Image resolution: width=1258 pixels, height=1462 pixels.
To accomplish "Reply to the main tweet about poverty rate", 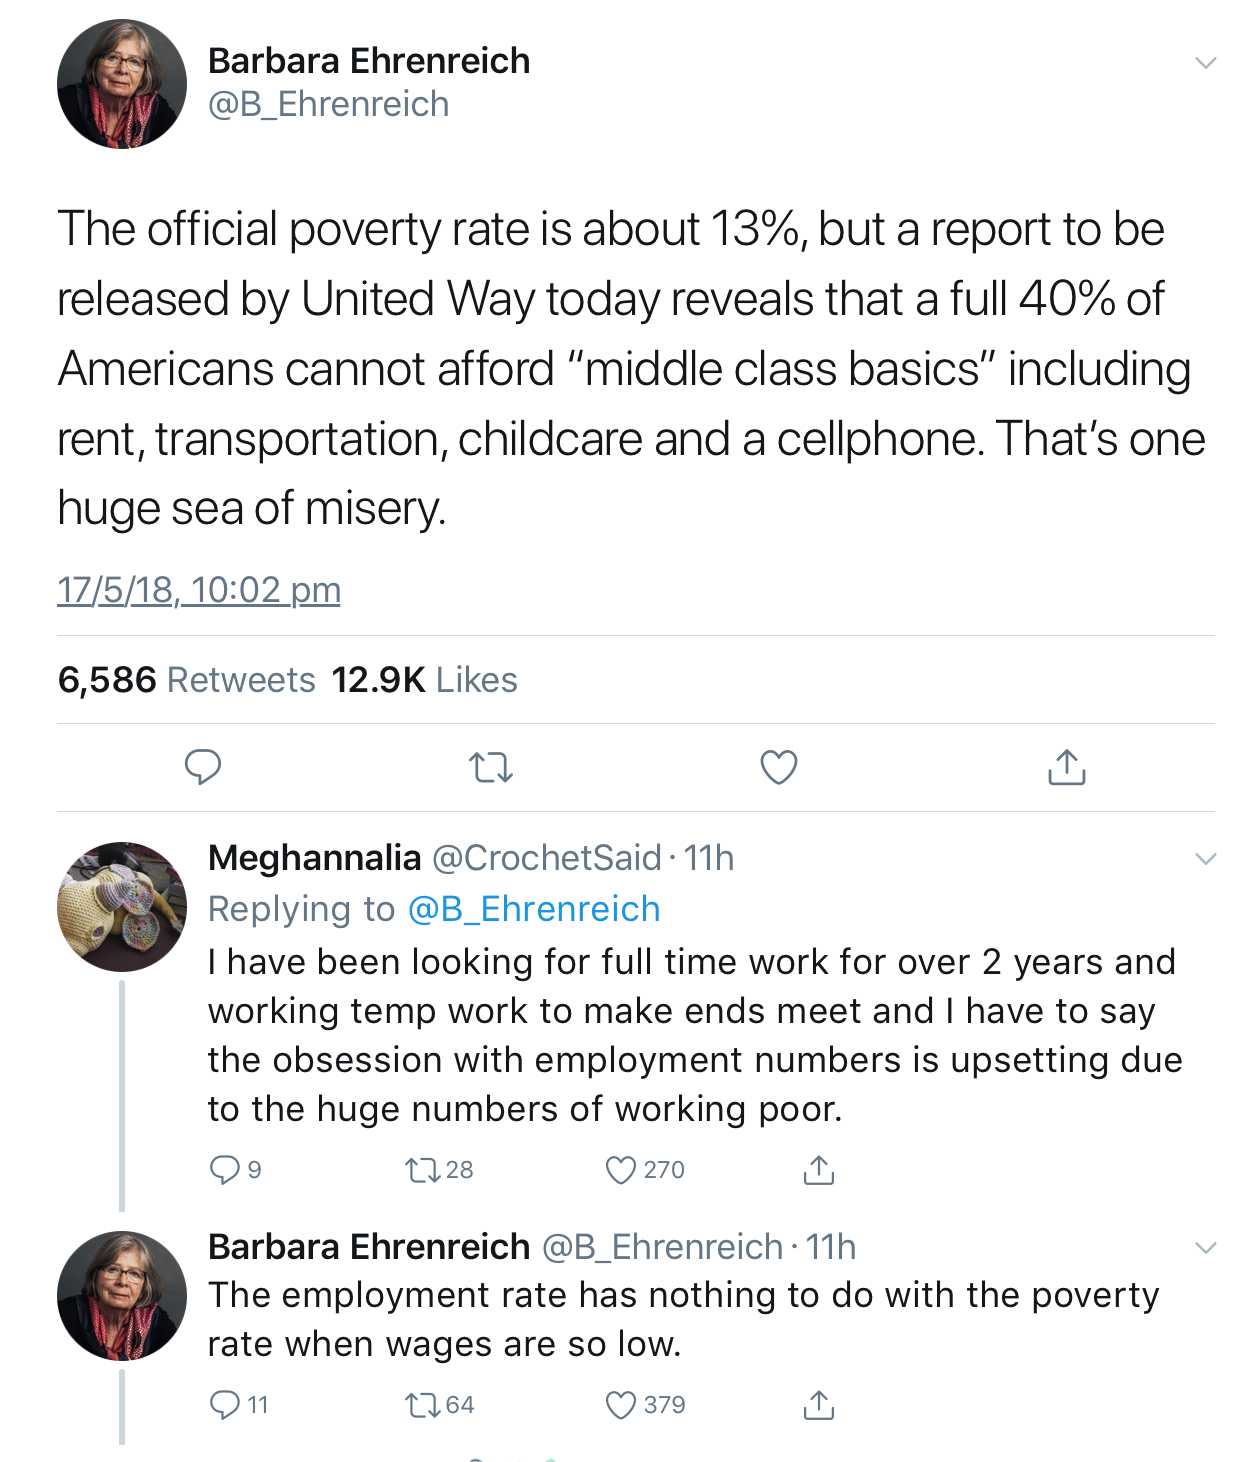I will coord(203,767).
